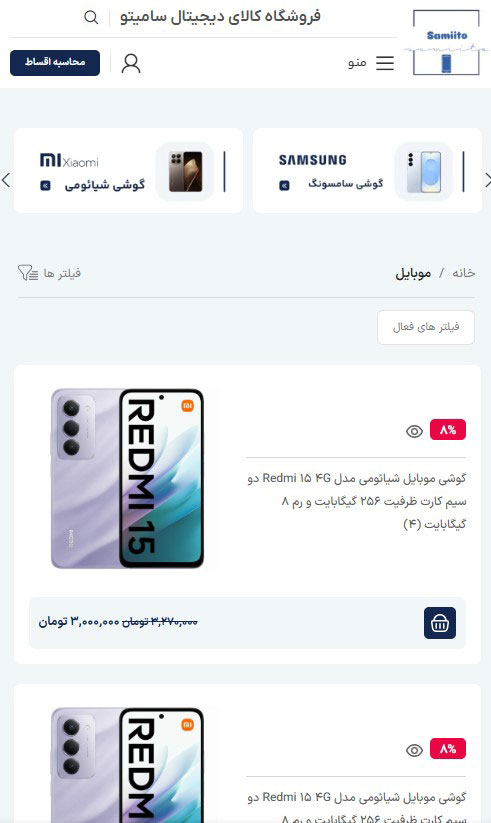
Task: Add first Redmi 15 to basket
Action: 440,623
